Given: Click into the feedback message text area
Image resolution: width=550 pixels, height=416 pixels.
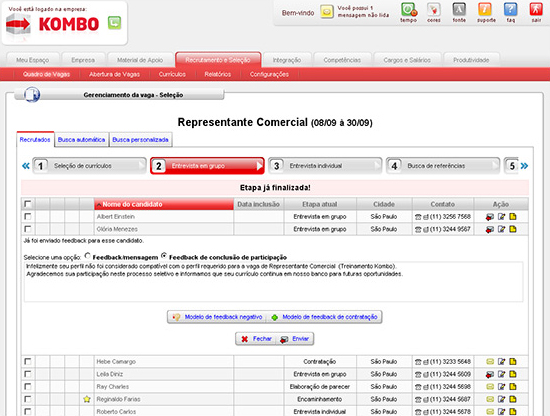Looking at the screenshot, I should pyautogui.click(x=273, y=282).
